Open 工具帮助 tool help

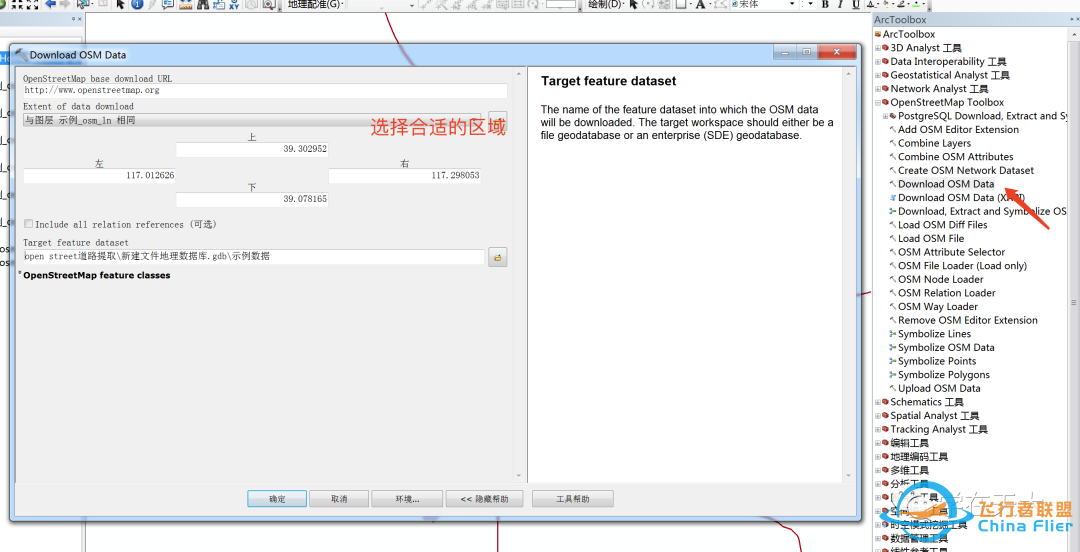click(572, 499)
